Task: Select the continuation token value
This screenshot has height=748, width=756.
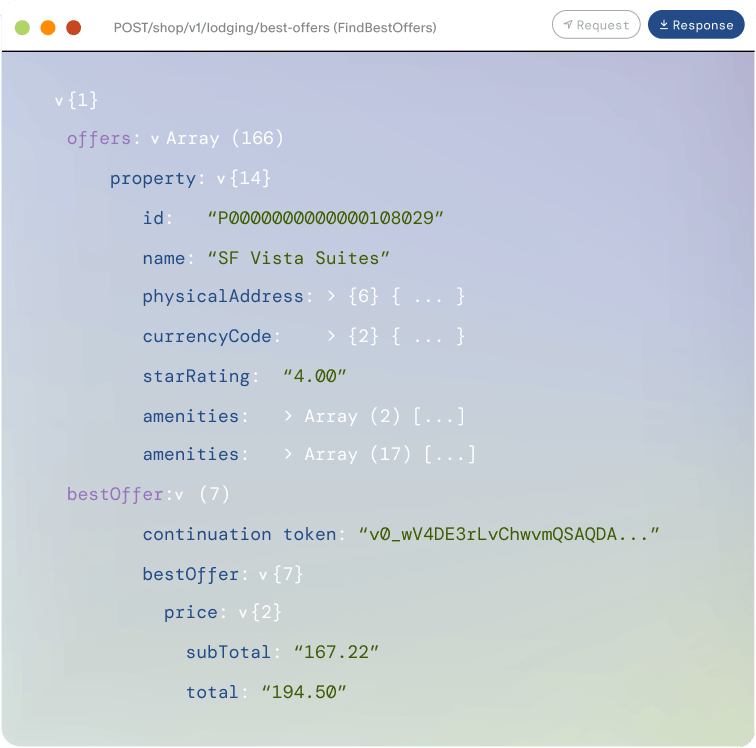Action: 509,534
